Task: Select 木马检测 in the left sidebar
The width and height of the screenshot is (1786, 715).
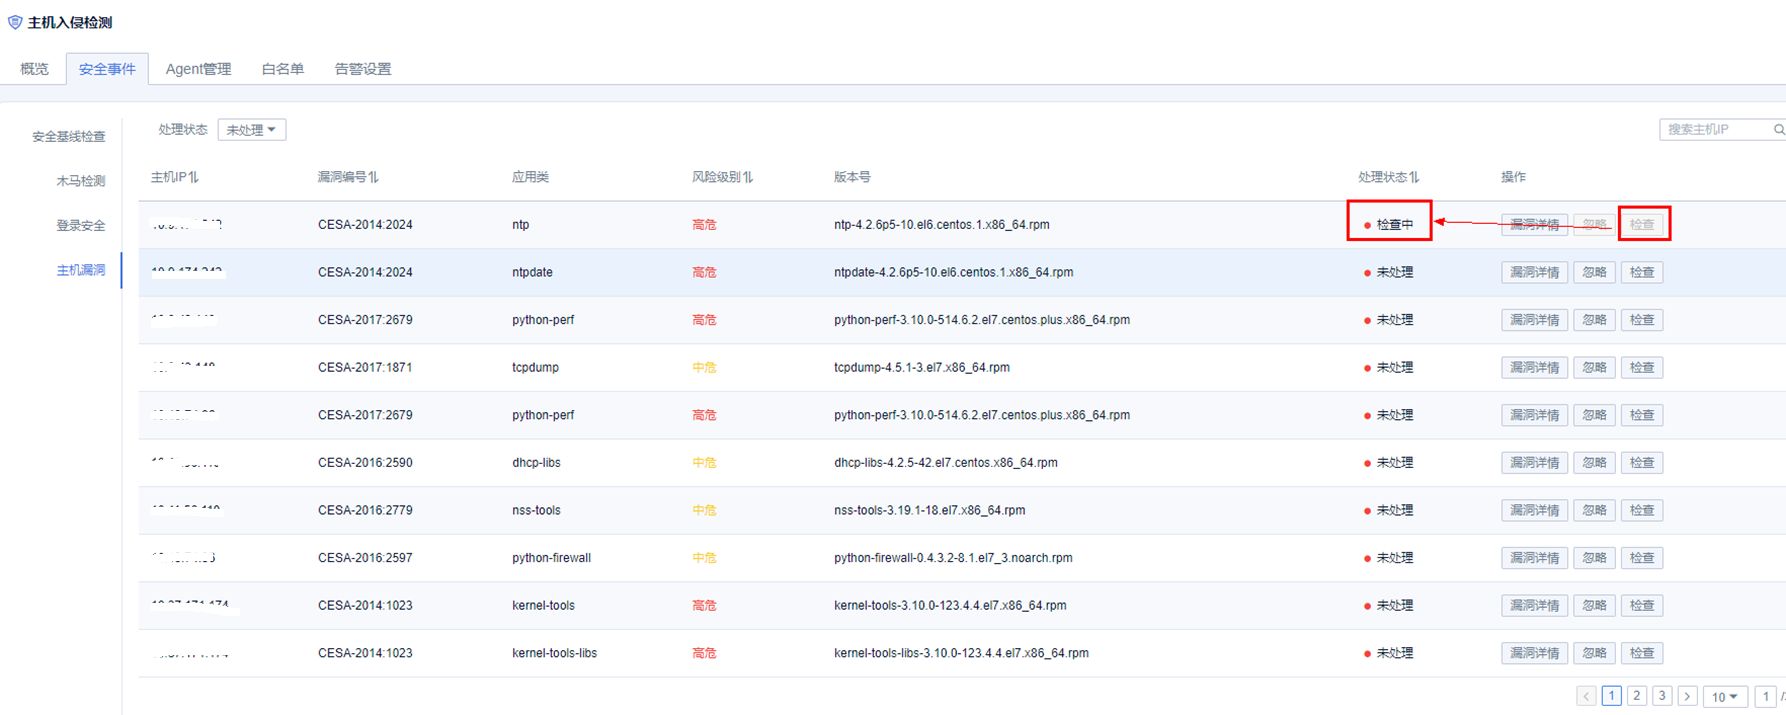Action: [x=81, y=181]
